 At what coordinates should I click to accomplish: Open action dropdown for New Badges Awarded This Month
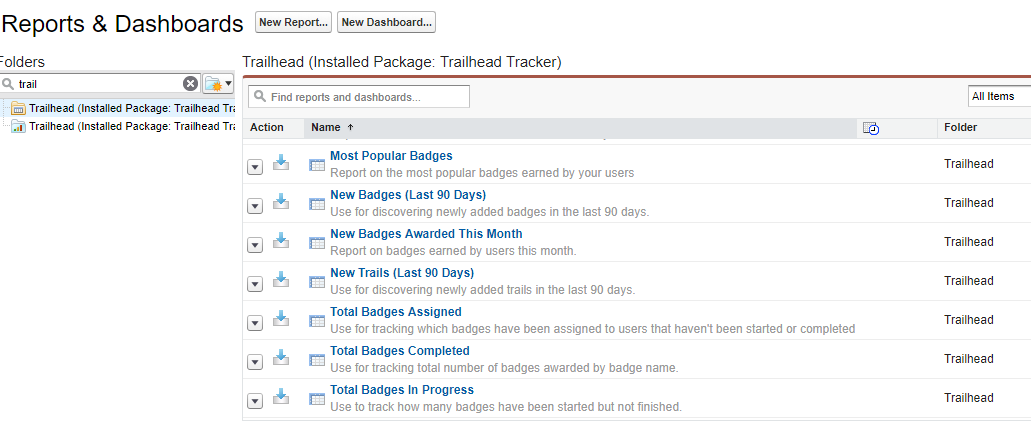click(x=255, y=245)
